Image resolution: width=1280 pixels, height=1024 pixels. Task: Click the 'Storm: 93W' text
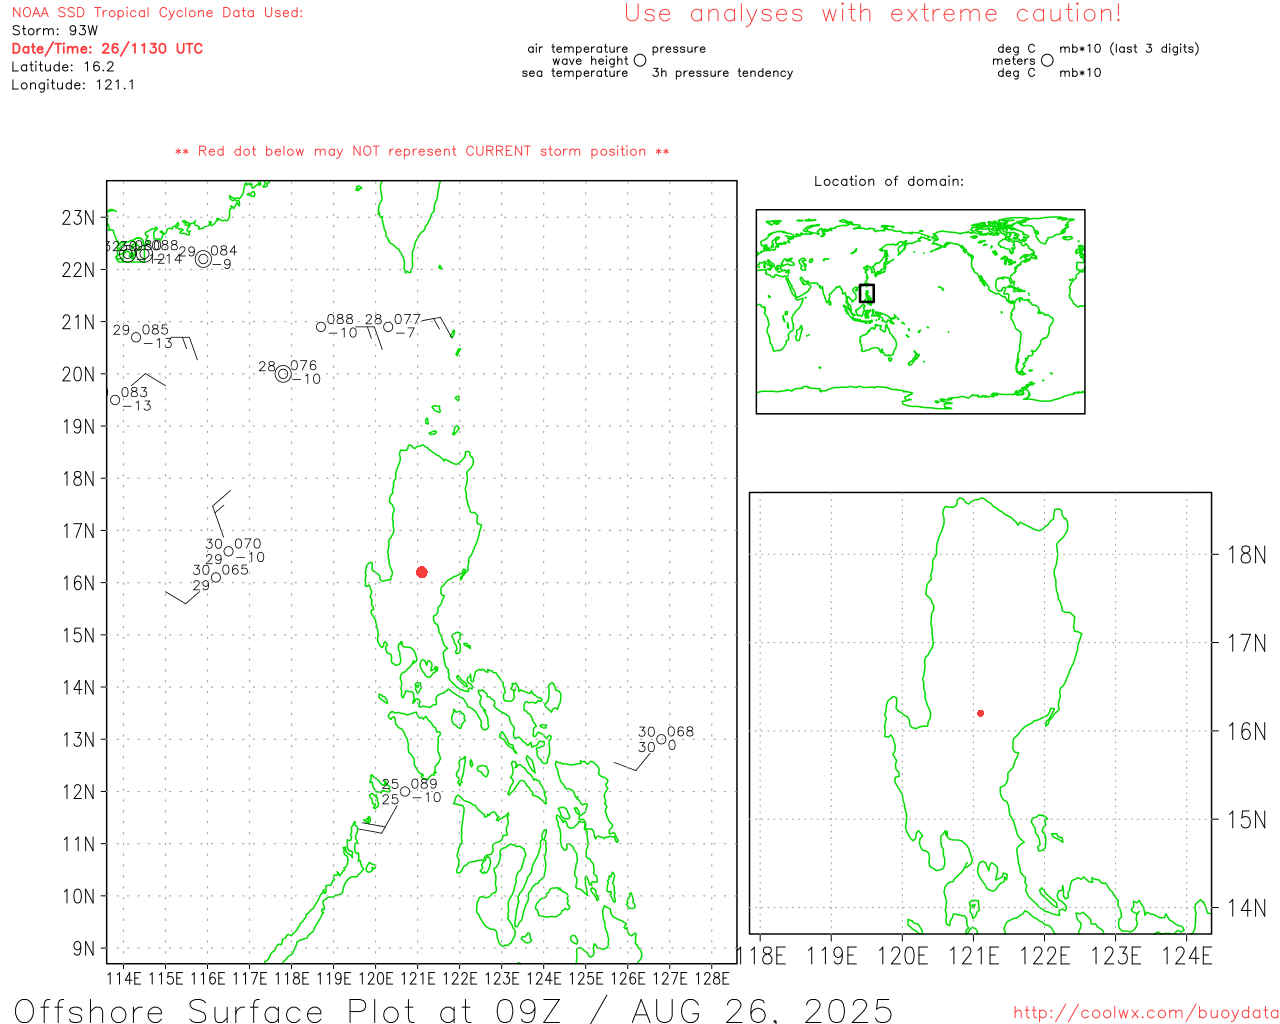(55, 31)
